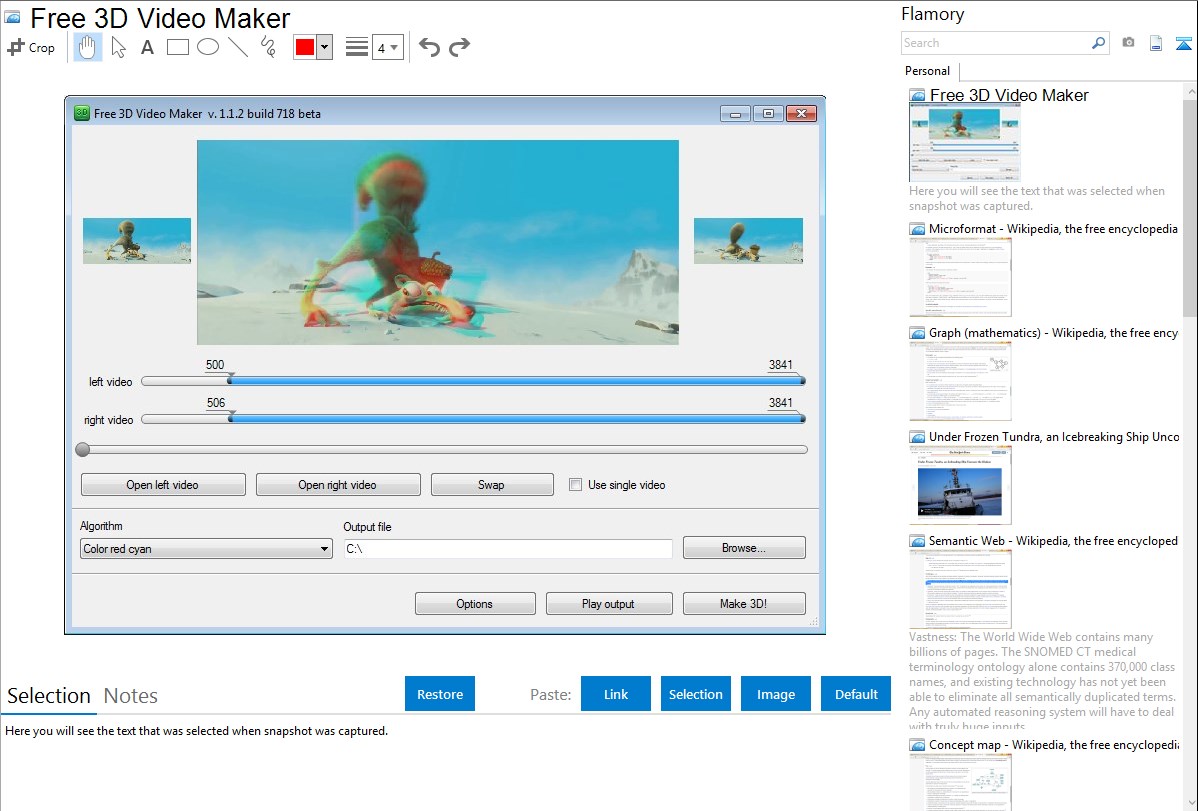Pick the rectangle drawing tool
The width and height of the screenshot is (1198, 811).
click(177, 47)
